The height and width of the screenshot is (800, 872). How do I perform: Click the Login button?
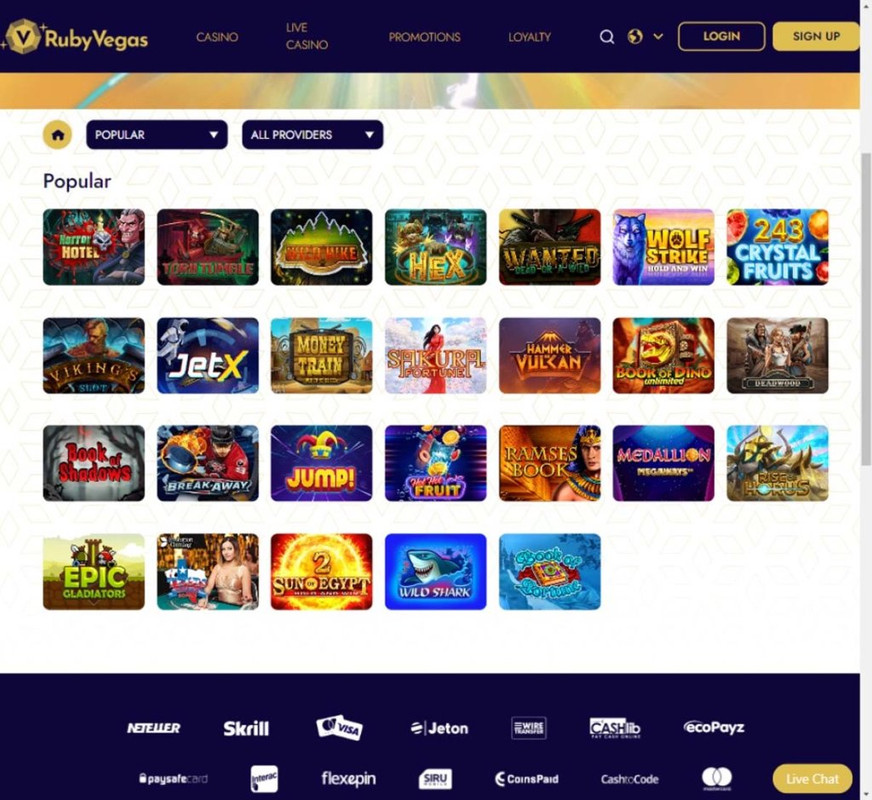tap(721, 37)
